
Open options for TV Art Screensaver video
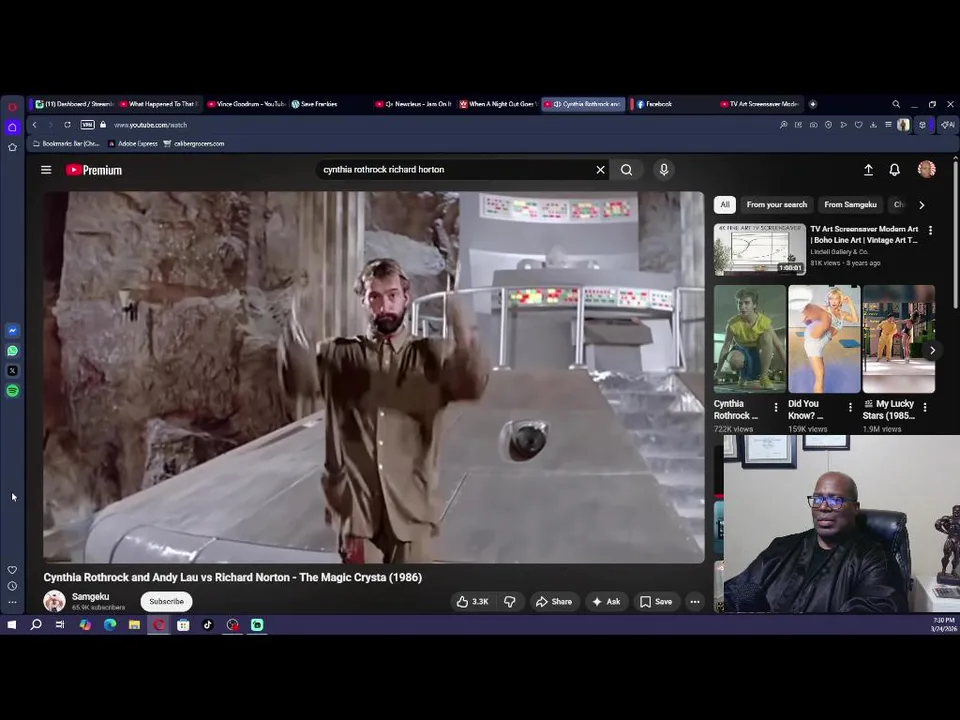click(931, 230)
